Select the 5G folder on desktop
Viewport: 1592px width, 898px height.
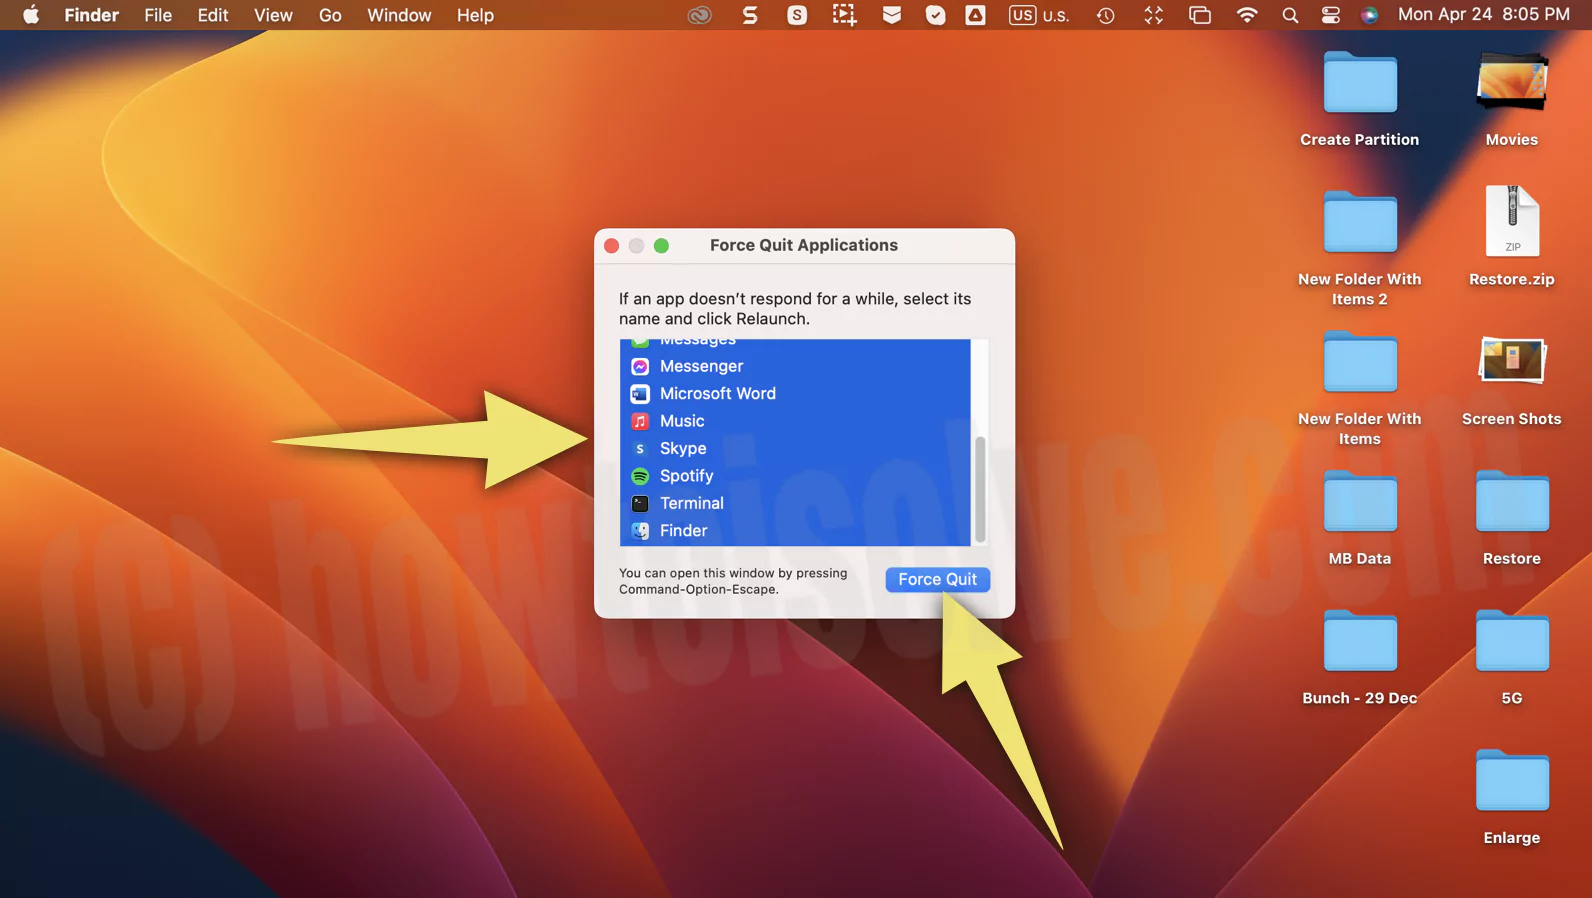[1511, 657]
